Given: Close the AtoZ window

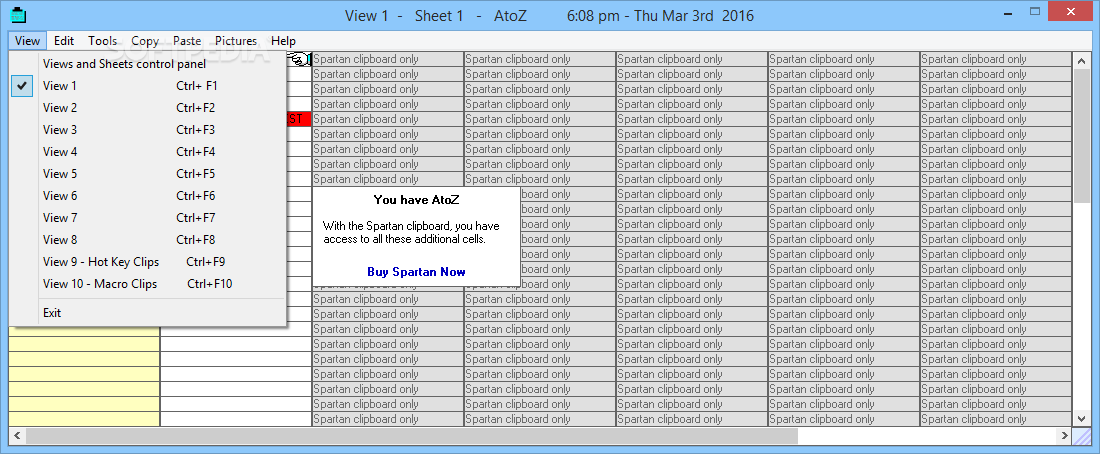Looking at the screenshot, I should click(1072, 12).
